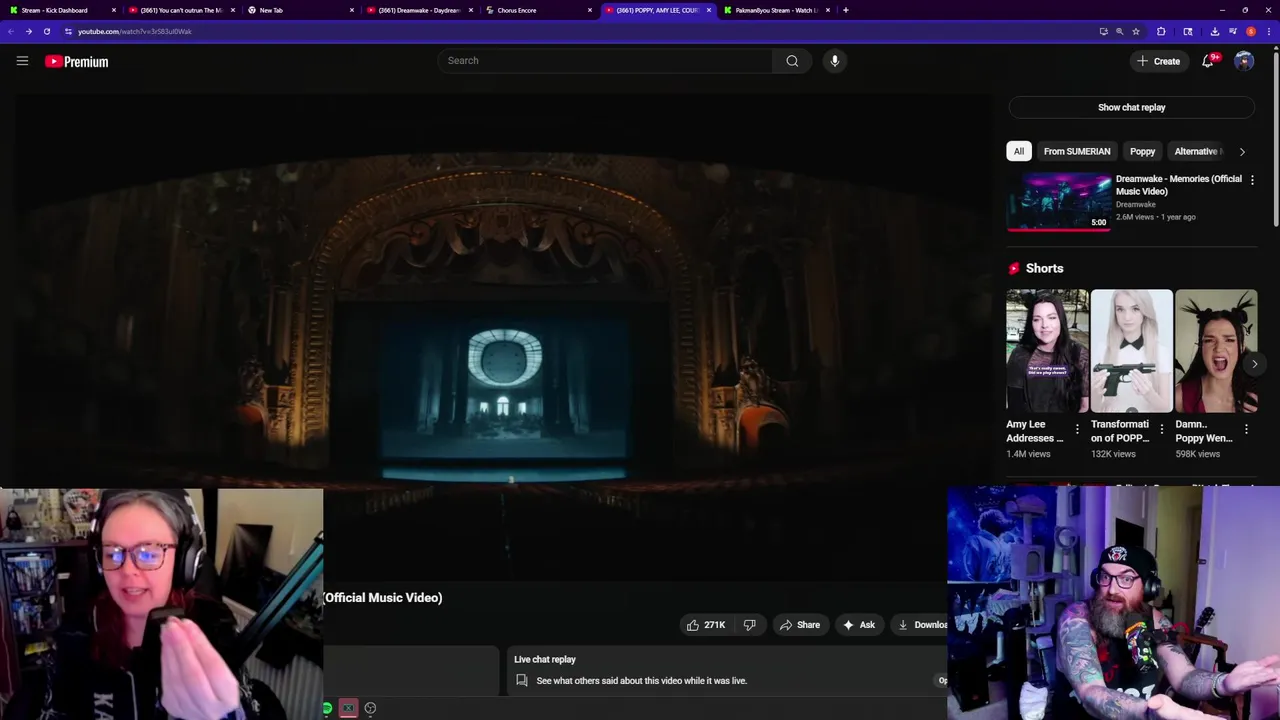Start voice search with microphone icon
Viewport: 1280px width, 720px height.
[835, 61]
